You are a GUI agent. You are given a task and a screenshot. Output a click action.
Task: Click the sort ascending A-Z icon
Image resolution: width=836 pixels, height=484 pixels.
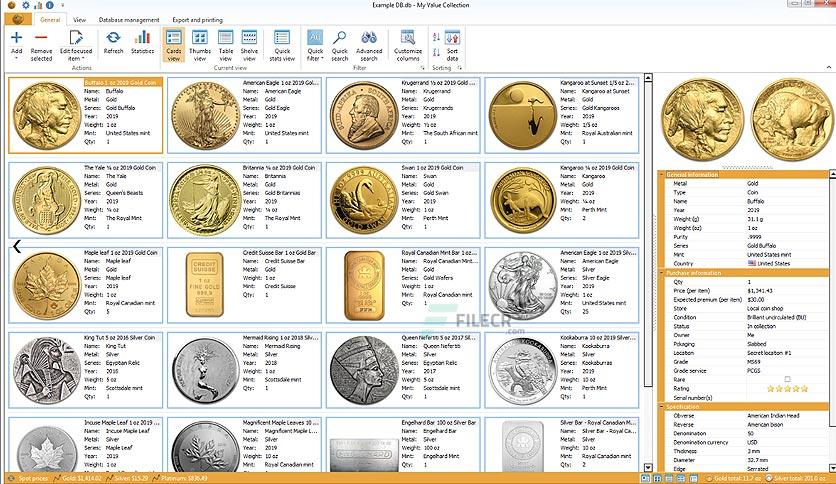436,37
